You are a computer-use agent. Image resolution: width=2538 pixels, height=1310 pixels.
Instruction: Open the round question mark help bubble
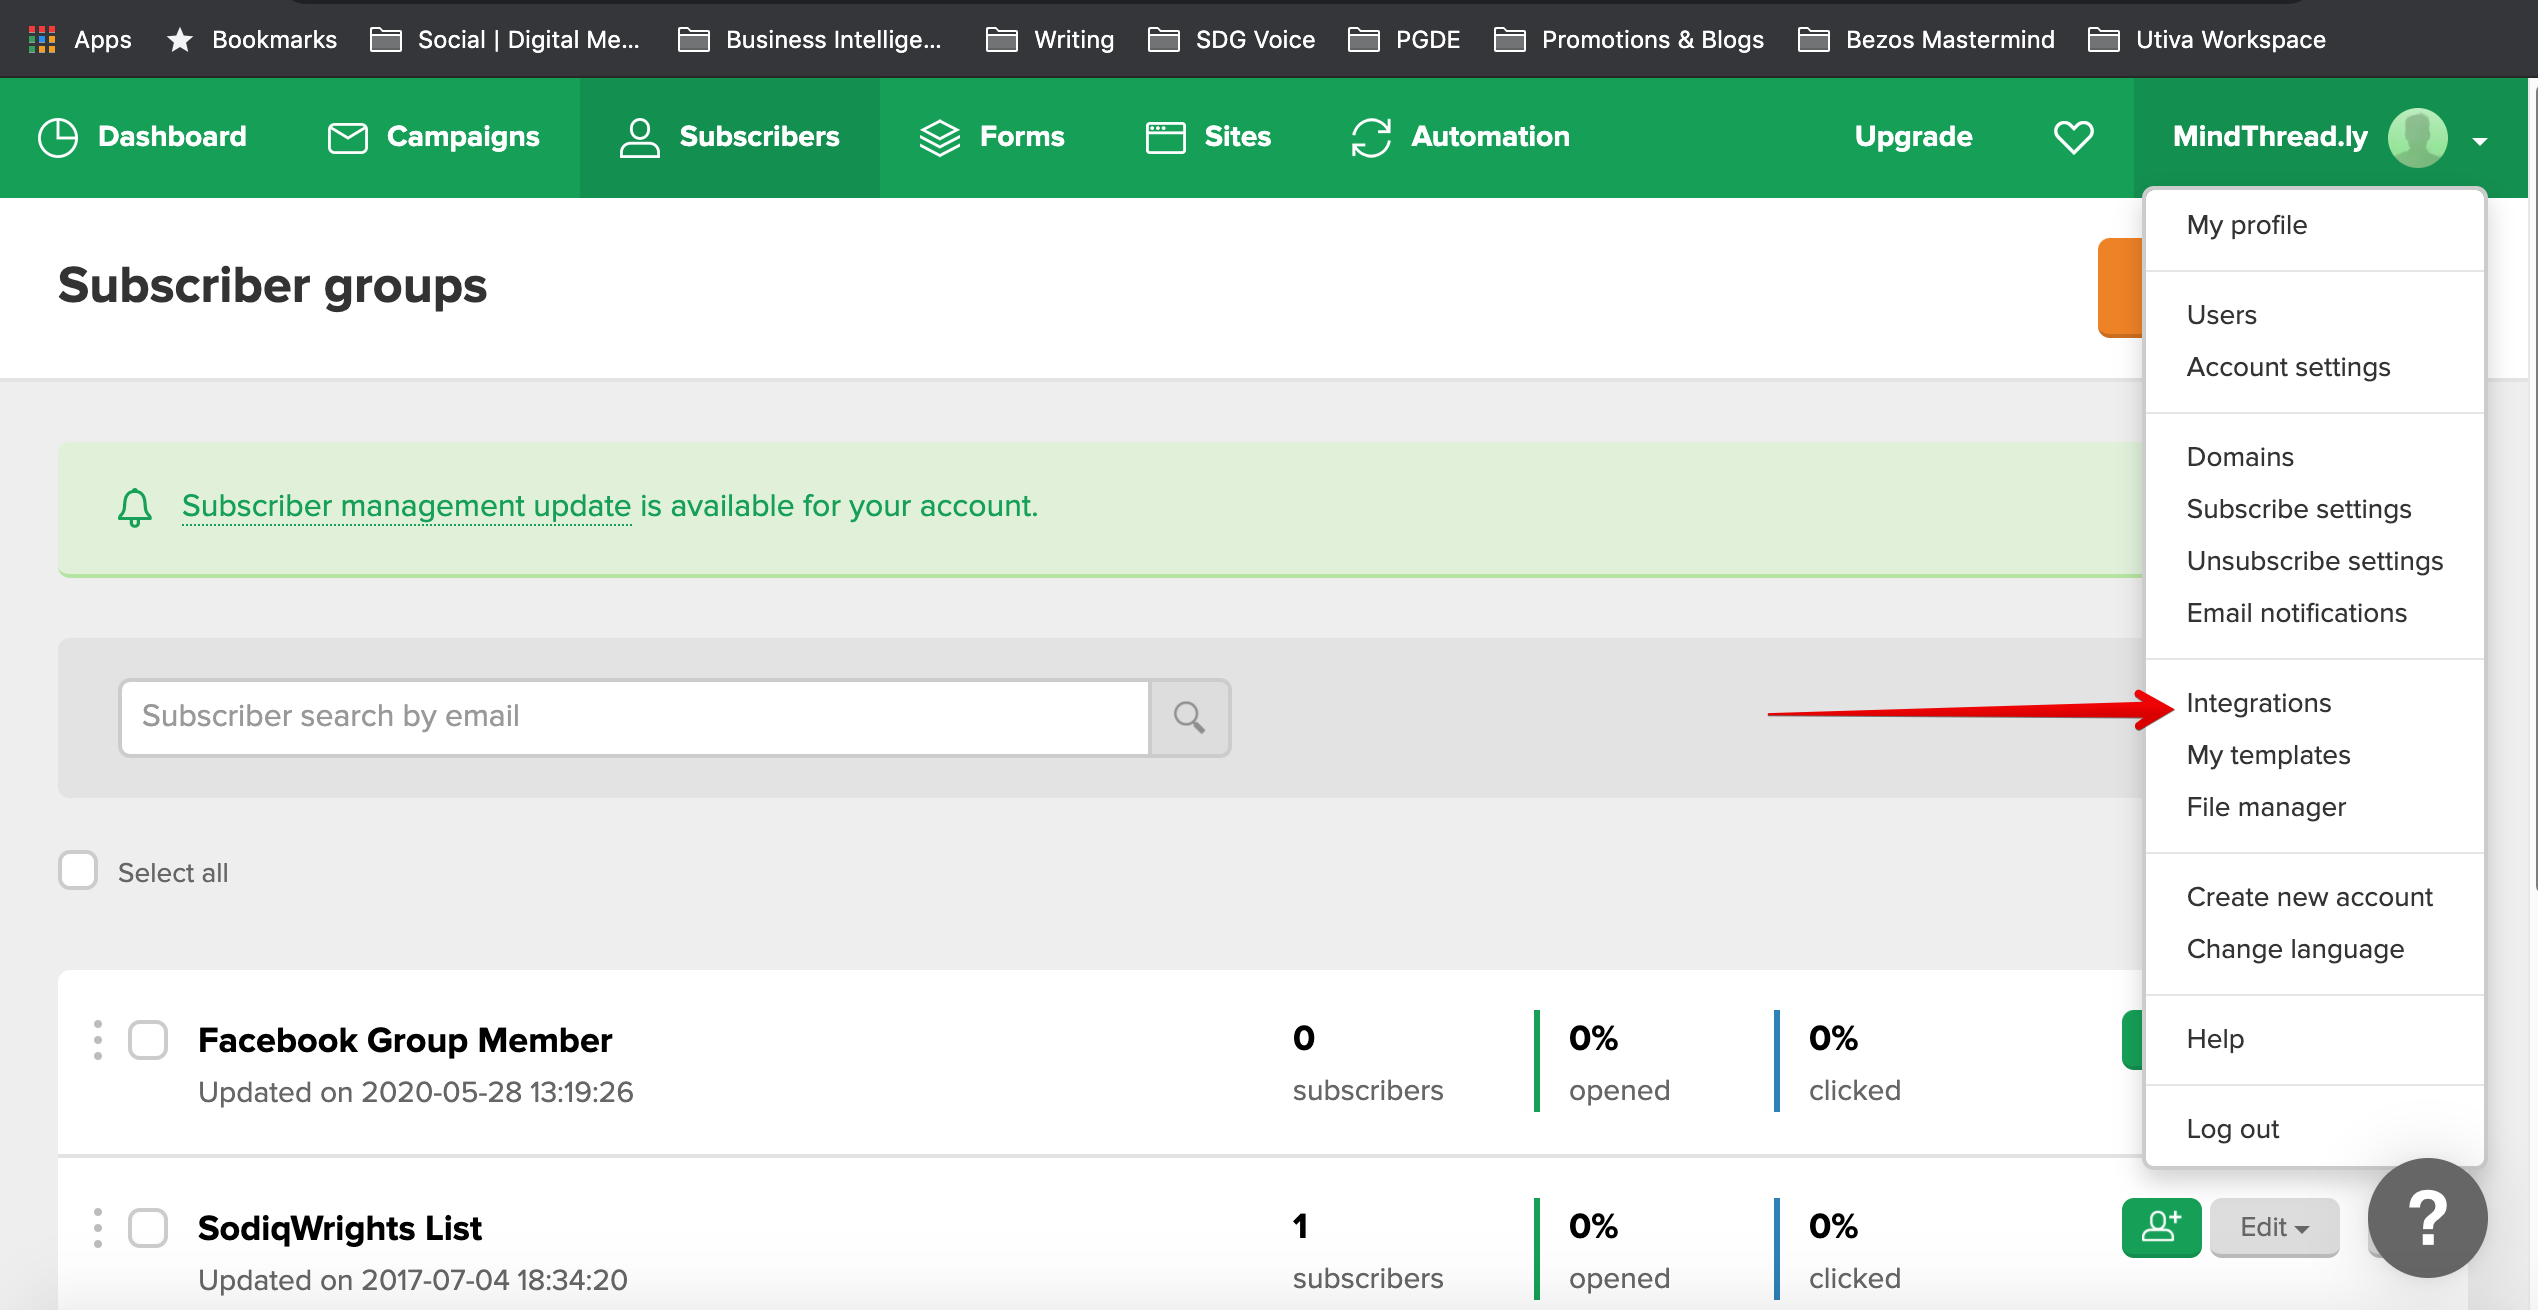(2427, 1217)
